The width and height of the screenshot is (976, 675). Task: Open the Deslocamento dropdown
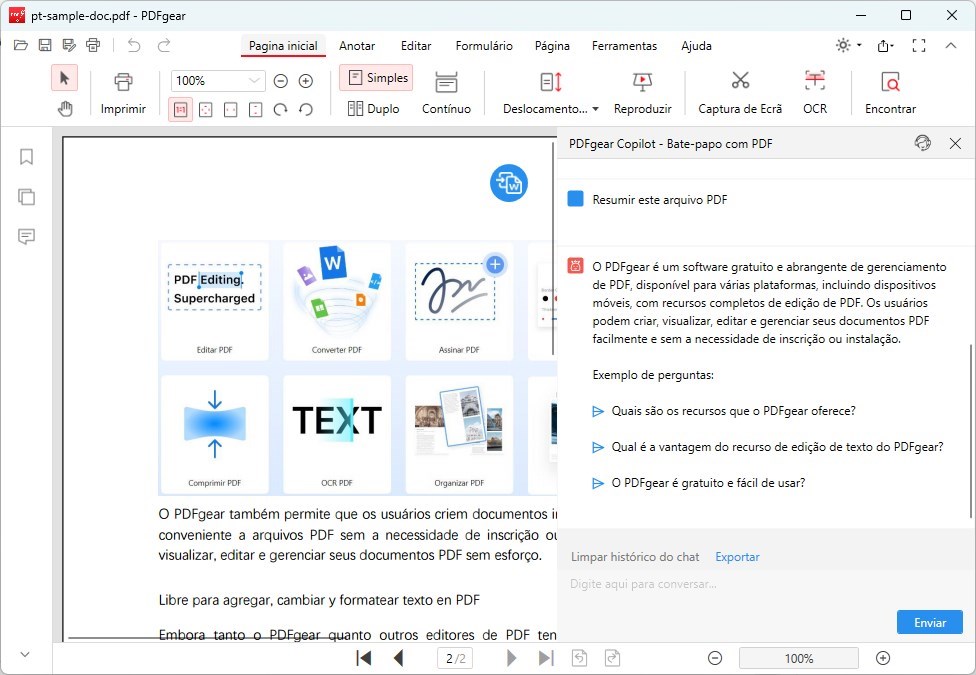550,93
